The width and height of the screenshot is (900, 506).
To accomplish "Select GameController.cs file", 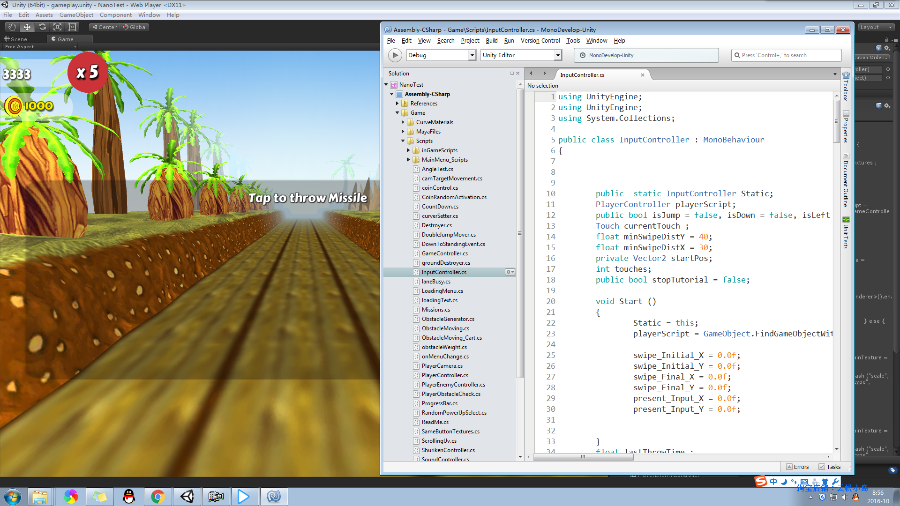I will pos(444,253).
